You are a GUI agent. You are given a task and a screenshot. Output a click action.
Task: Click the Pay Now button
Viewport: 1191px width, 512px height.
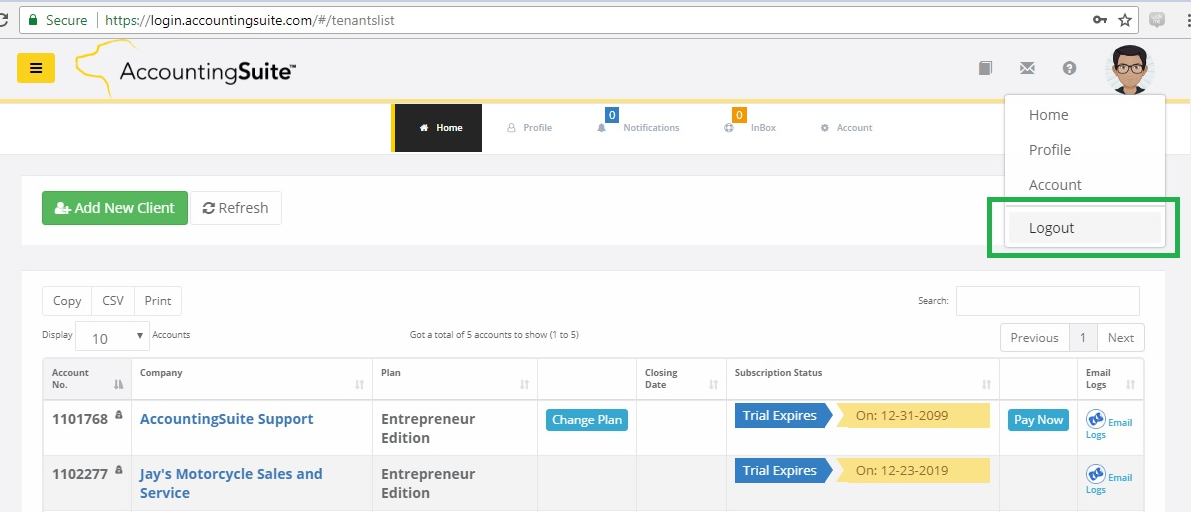(1038, 419)
